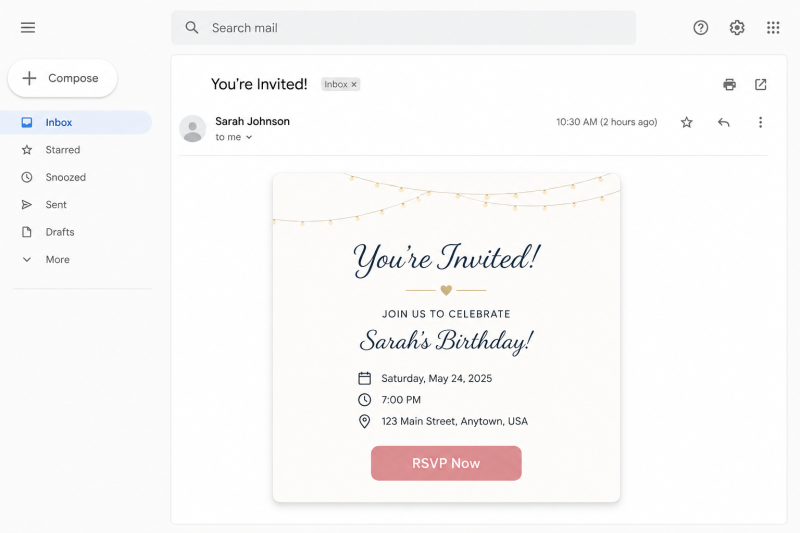Reply to Sarah Johnson using the arrow icon

click(723, 122)
